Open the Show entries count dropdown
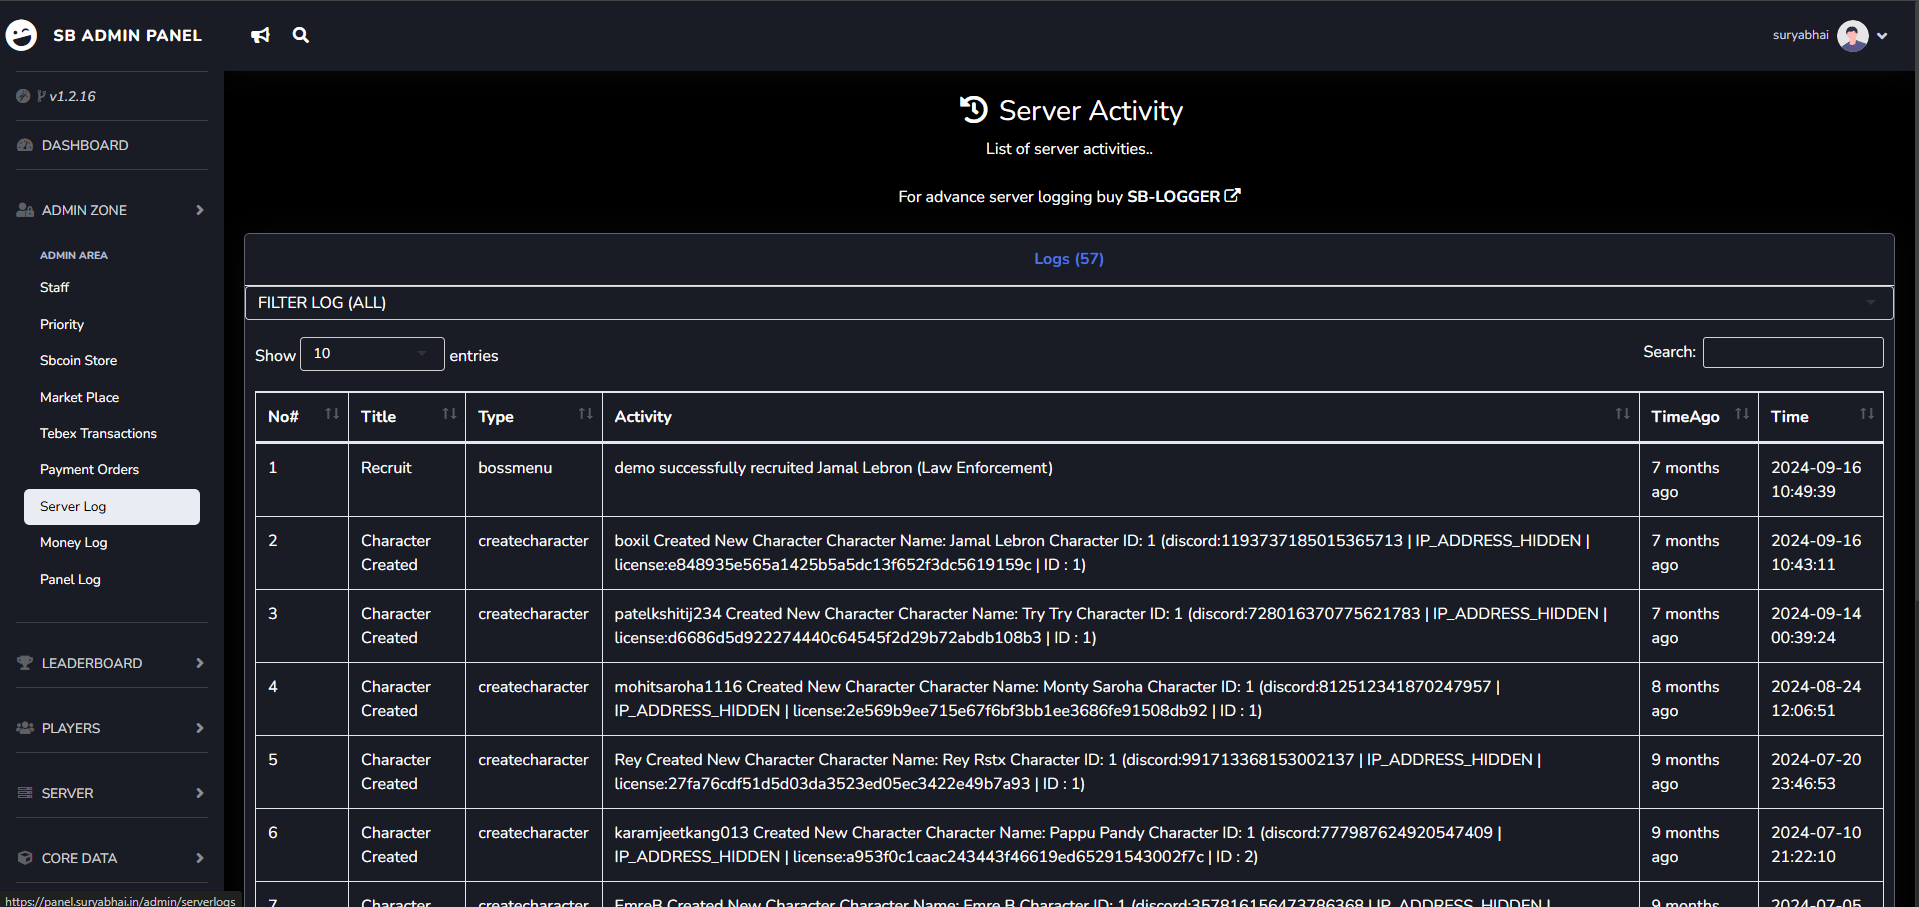The image size is (1919, 907). 371,354
